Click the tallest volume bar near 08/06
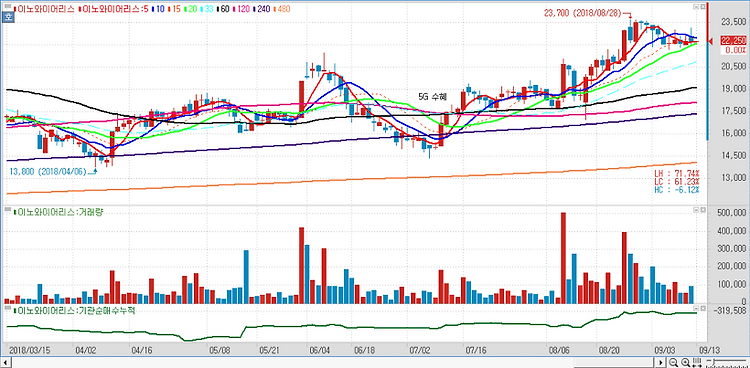750x368 pixels. click(x=563, y=258)
